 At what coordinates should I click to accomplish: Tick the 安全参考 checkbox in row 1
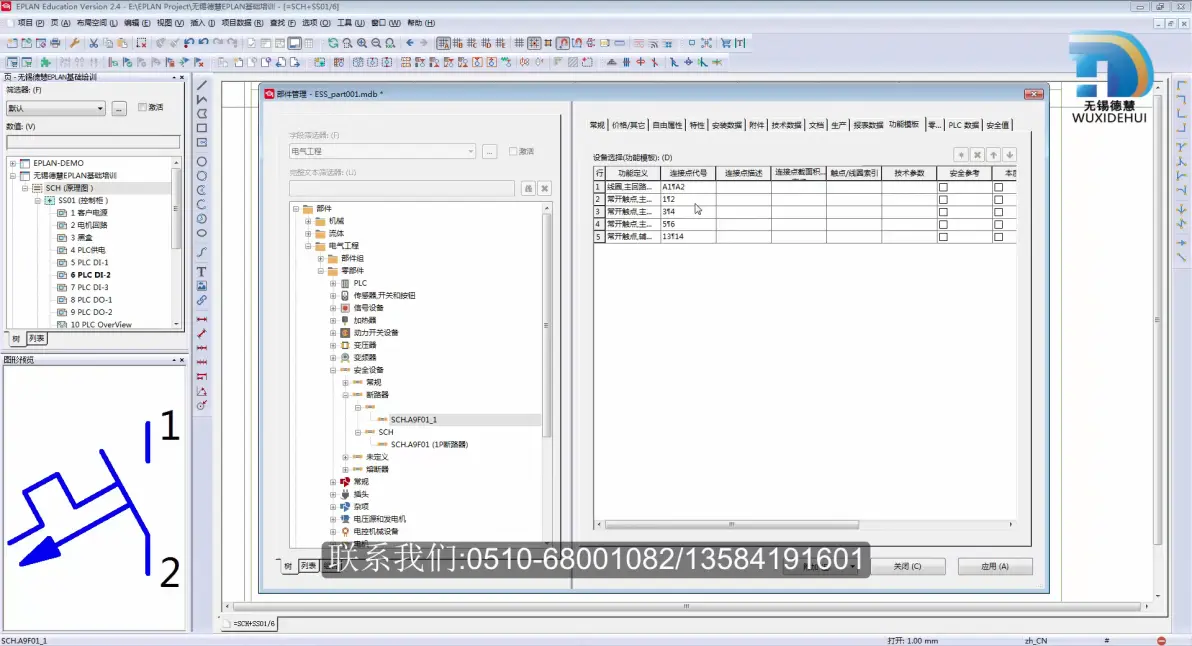[x=943, y=187]
